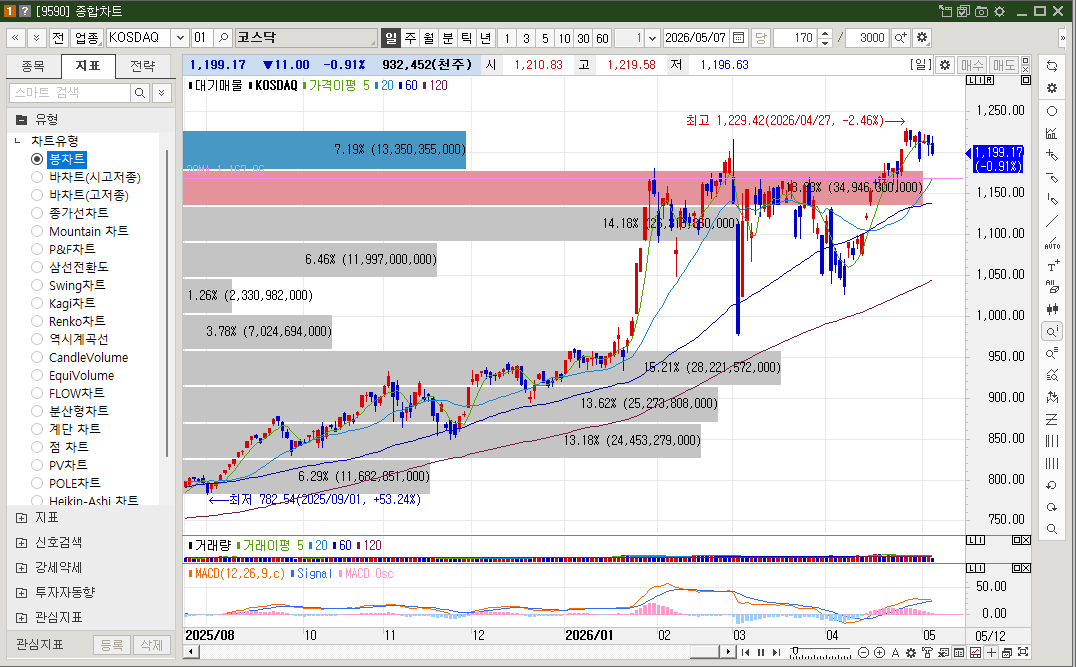
Task: Switch to the 전략 tab
Action: click(x=143, y=66)
